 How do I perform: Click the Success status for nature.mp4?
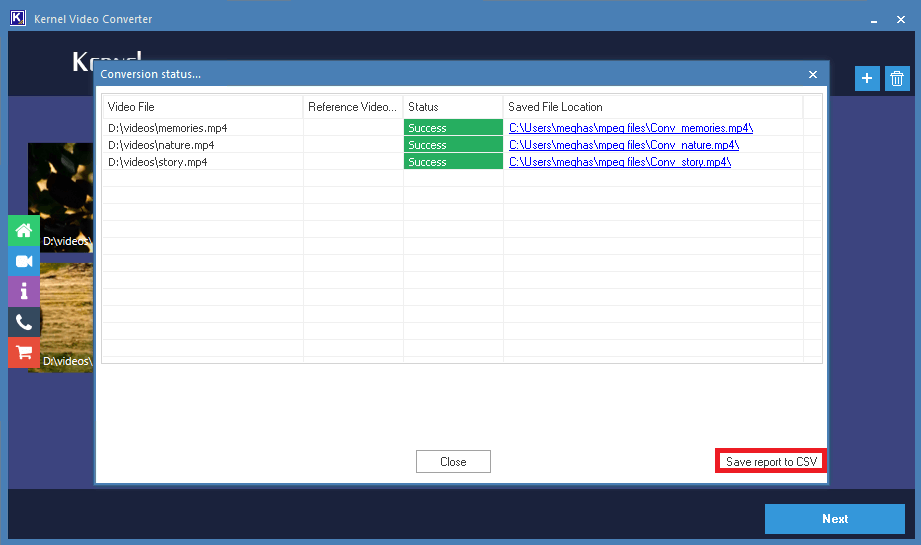pos(453,145)
